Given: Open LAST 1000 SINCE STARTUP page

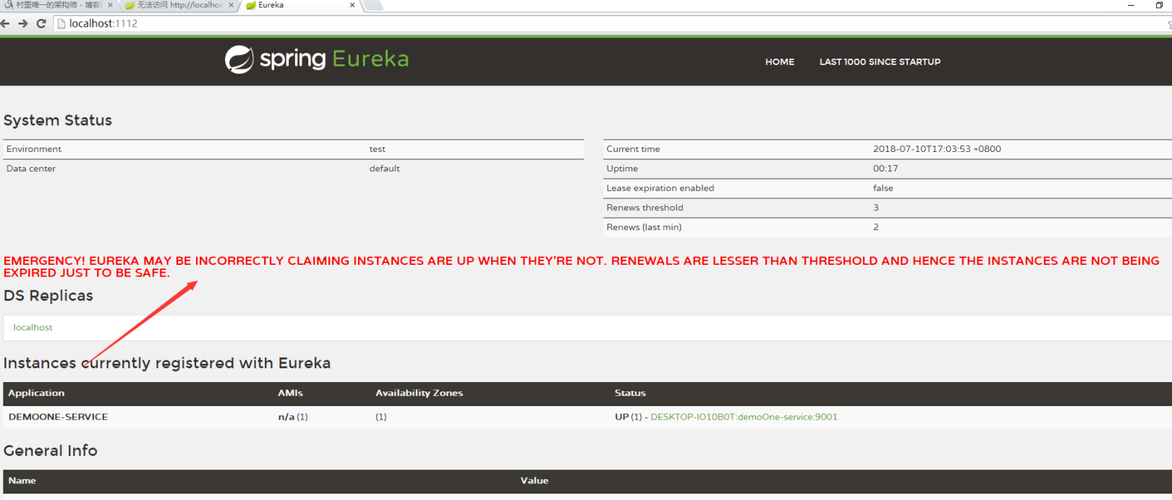Looking at the screenshot, I should pos(880,62).
